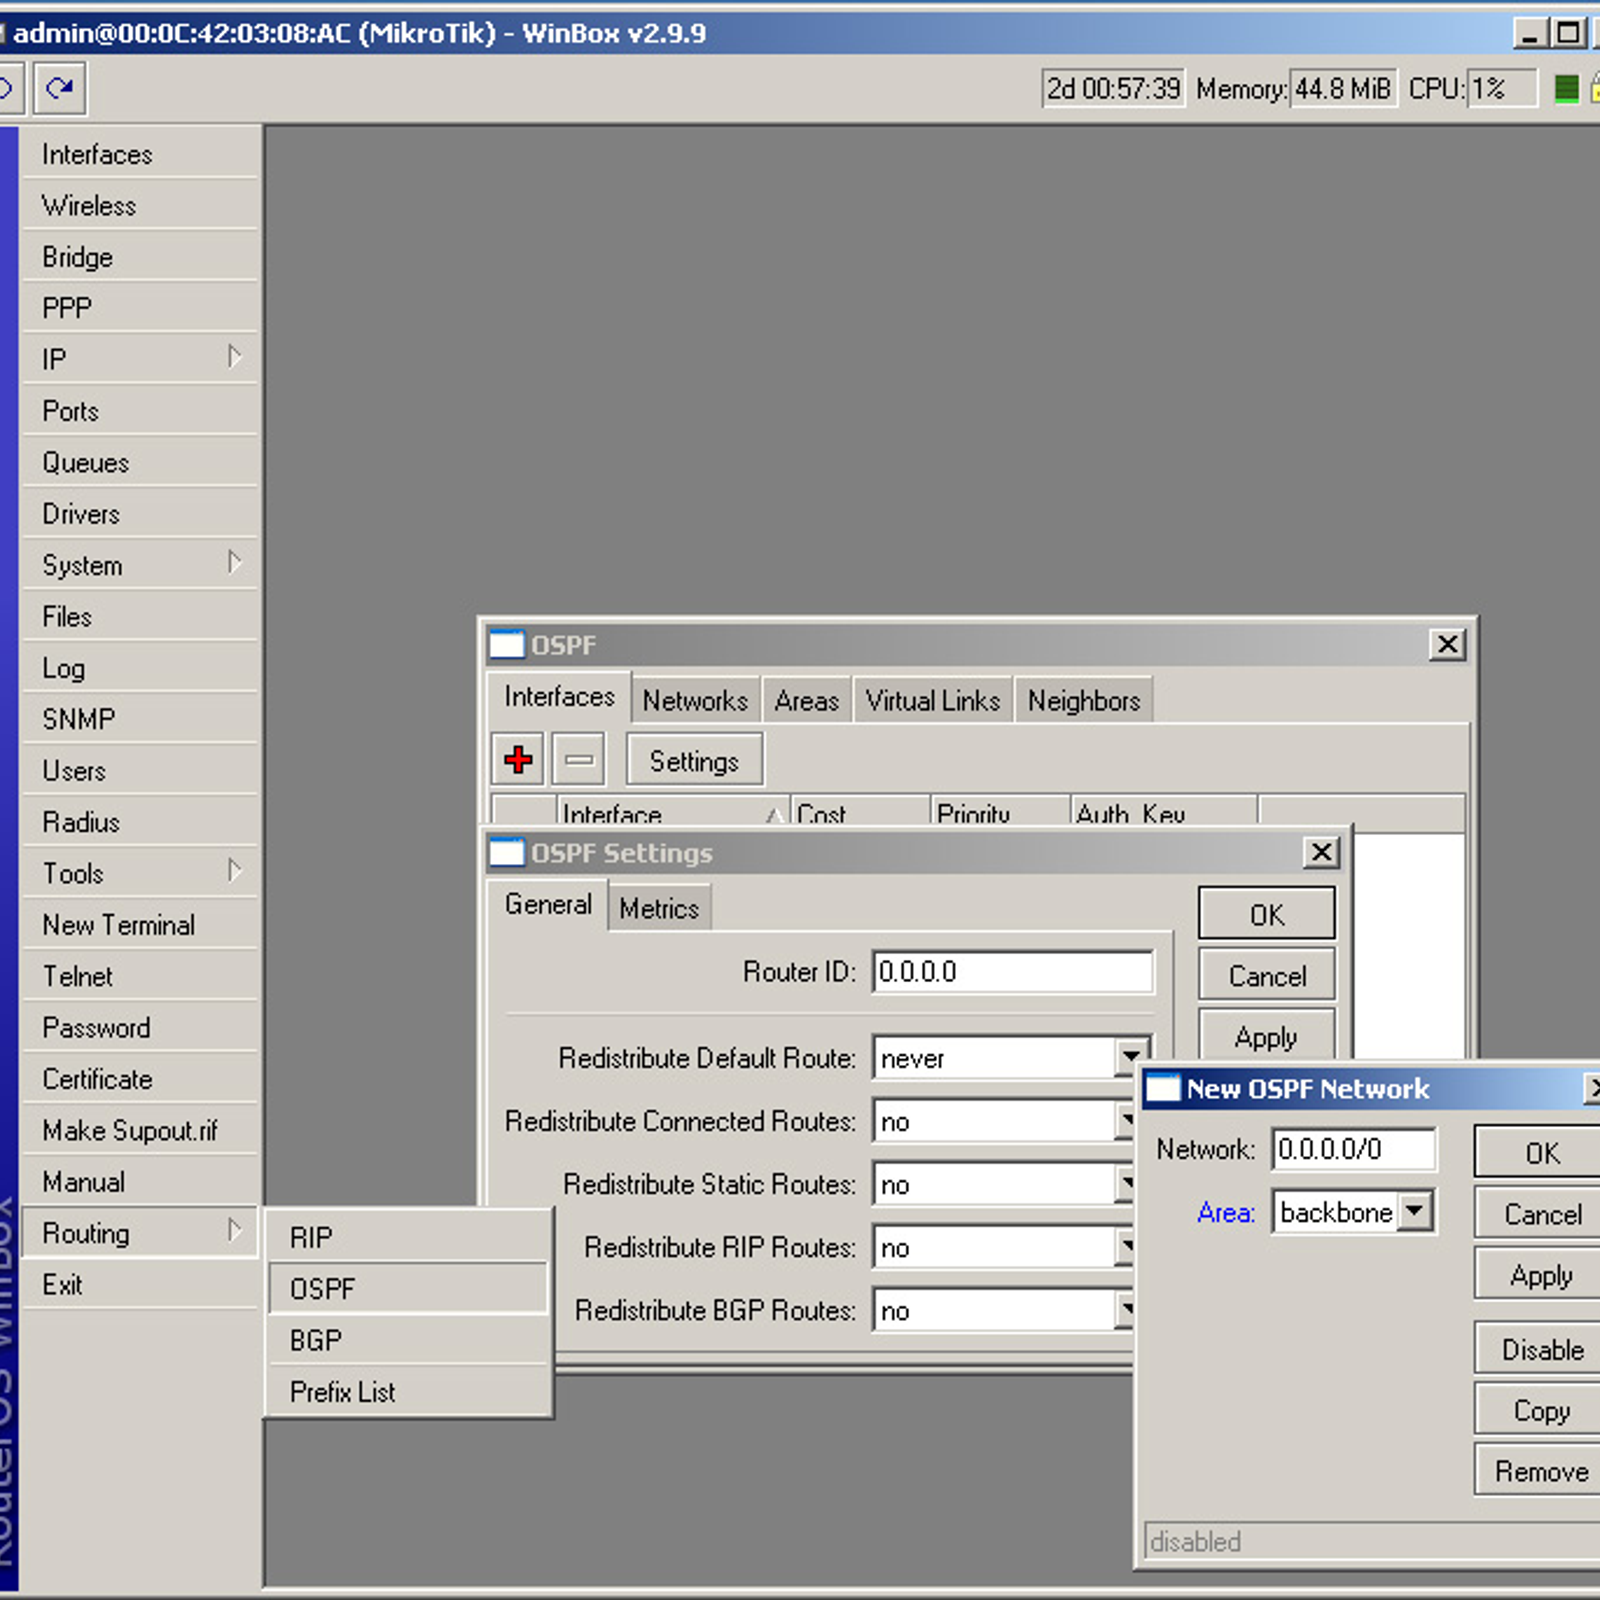Image resolution: width=1600 pixels, height=1600 pixels.
Task: Switch to the Virtual Links tab
Action: click(933, 700)
